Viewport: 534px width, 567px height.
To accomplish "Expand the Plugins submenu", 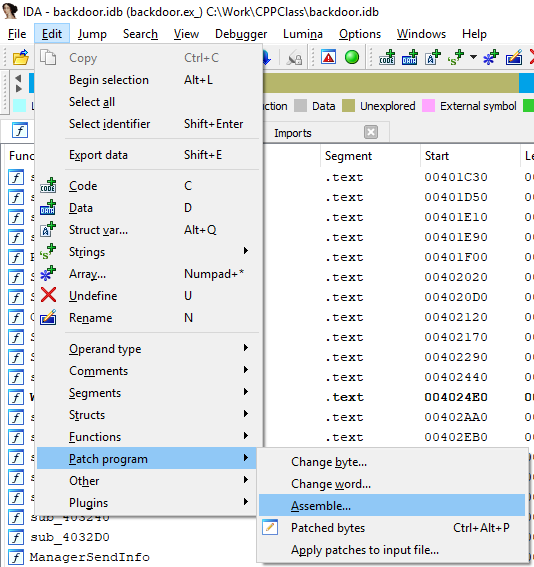I will (146, 503).
